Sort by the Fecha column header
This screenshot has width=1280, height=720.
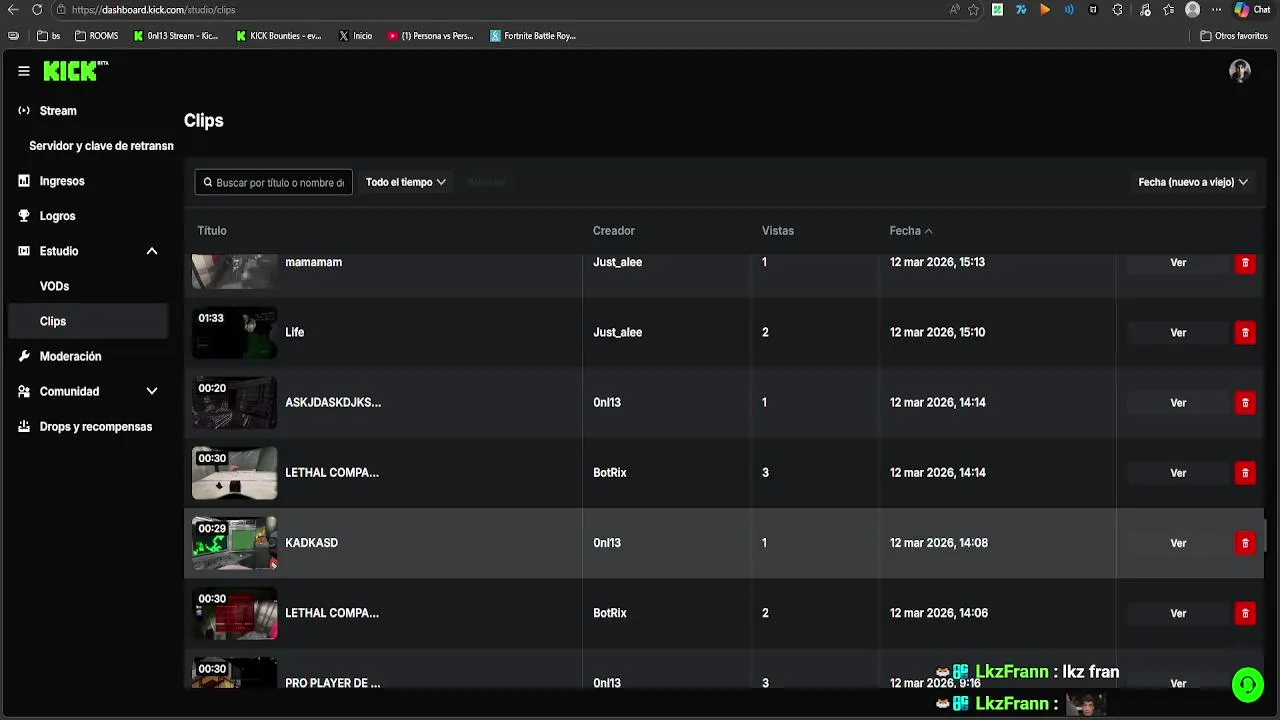[911, 230]
